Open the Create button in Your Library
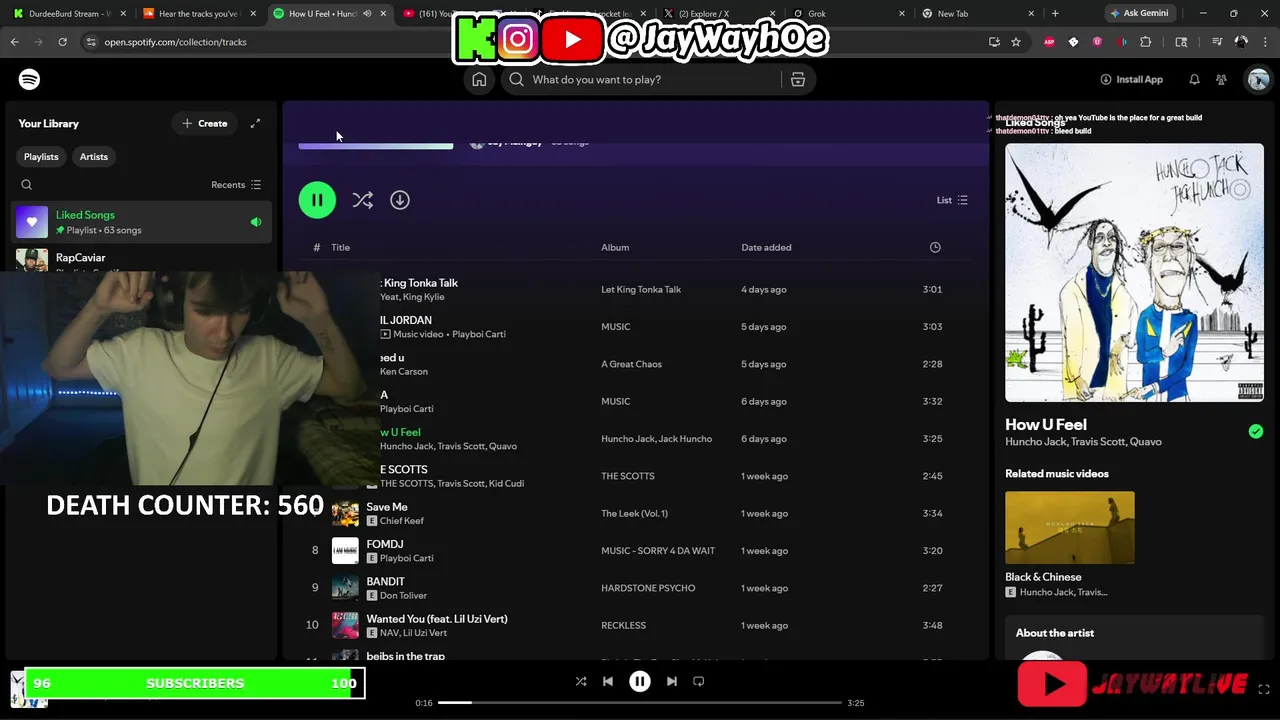 [204, 123]
